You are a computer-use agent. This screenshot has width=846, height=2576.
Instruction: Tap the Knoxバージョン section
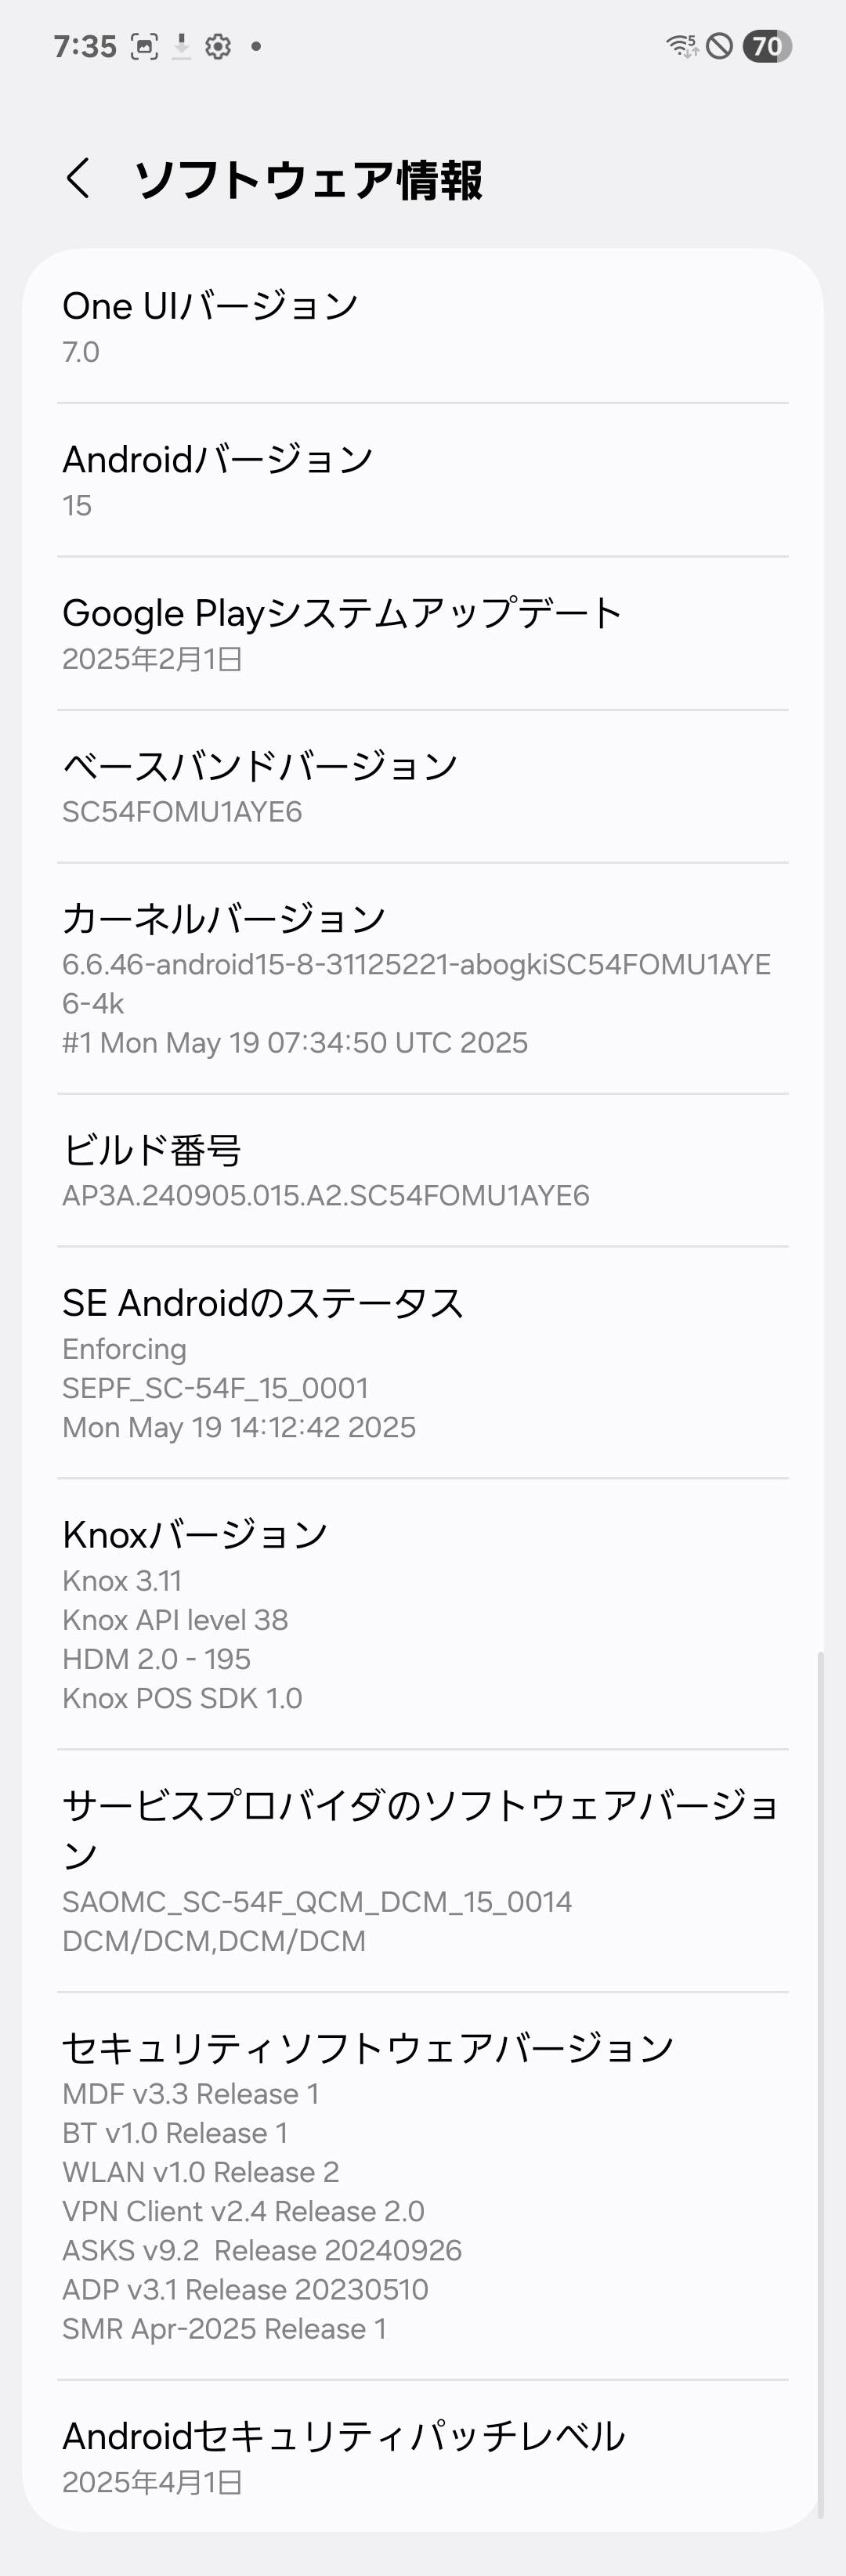(x=423, y=1614)
